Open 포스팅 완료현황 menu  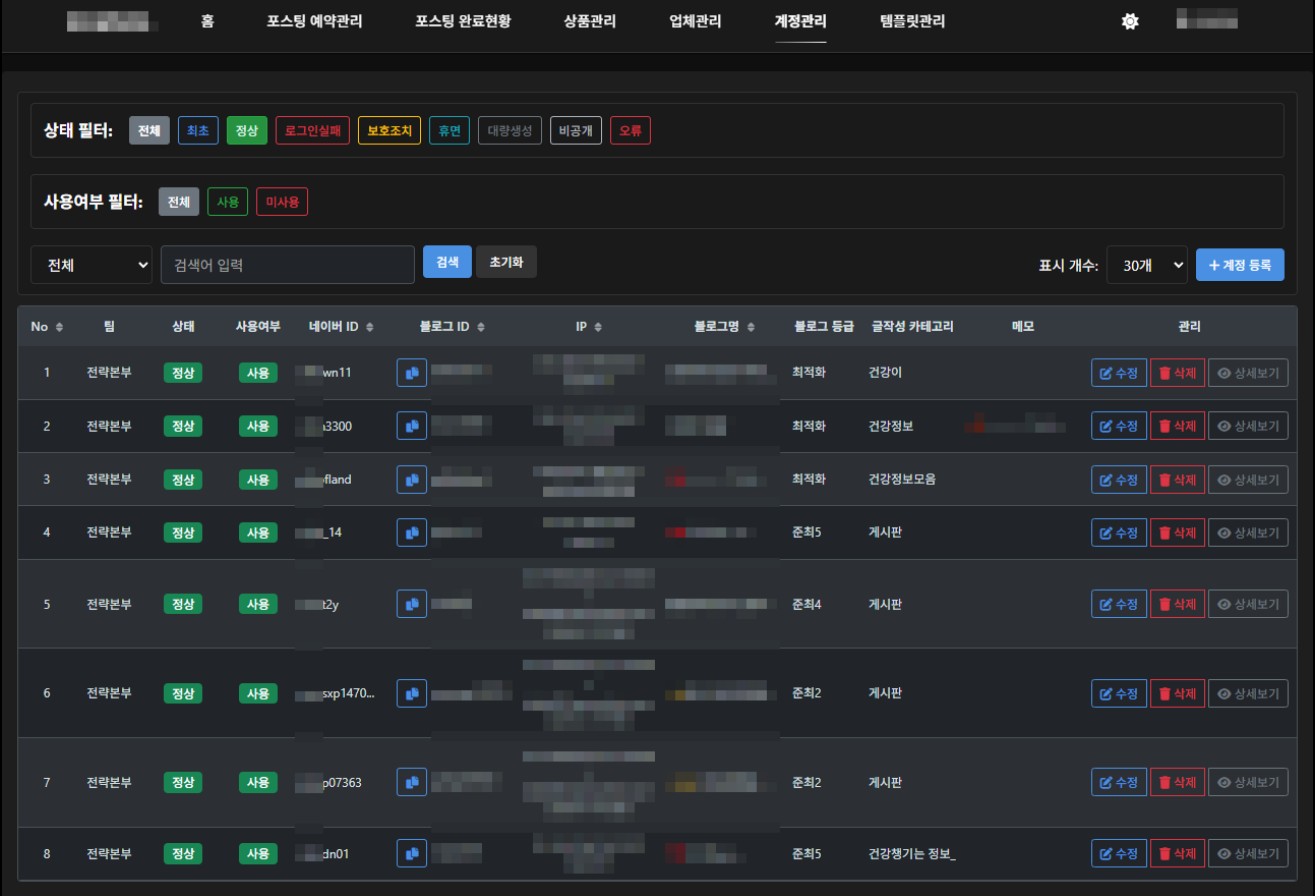click(463, 21)
